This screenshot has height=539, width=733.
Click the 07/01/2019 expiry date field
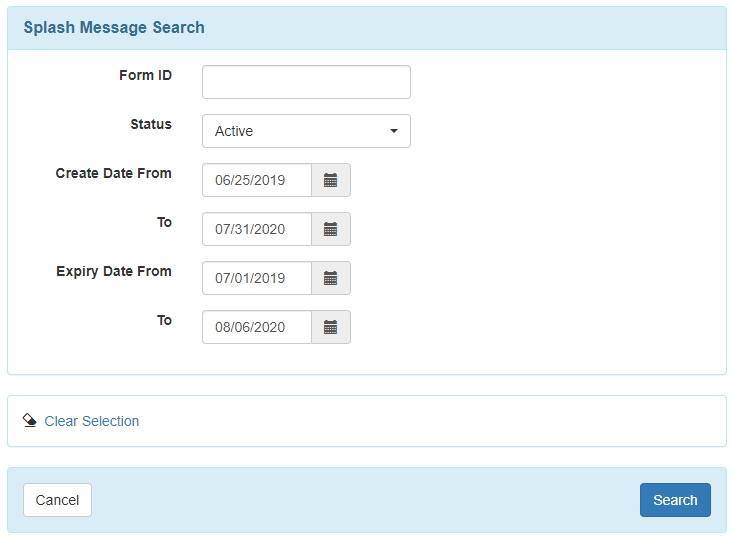[x=257, y=278]
